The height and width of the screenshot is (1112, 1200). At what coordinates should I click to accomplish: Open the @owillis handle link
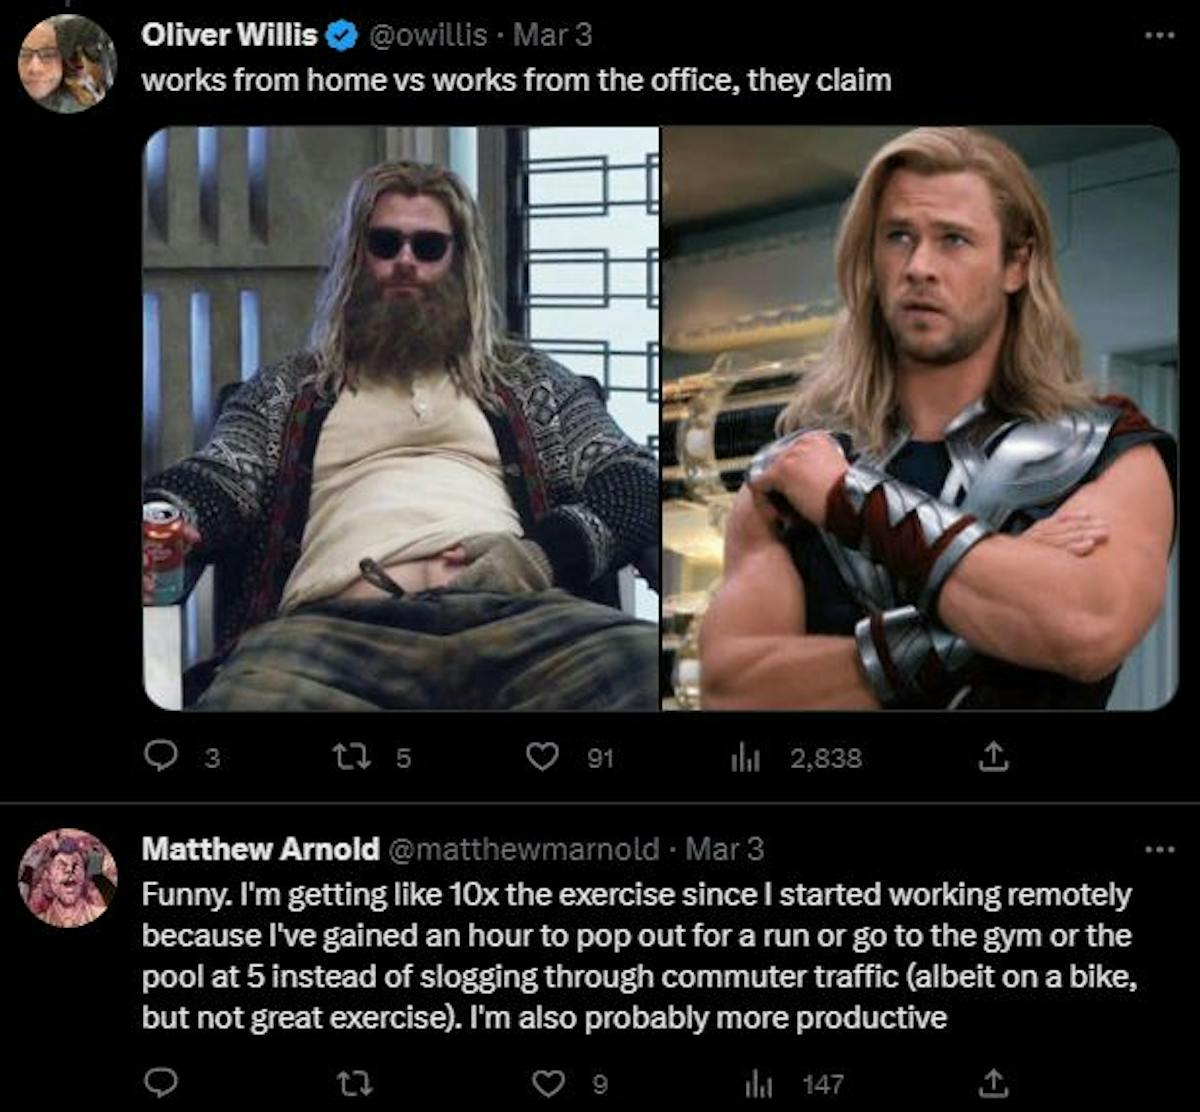coord(429,35)
